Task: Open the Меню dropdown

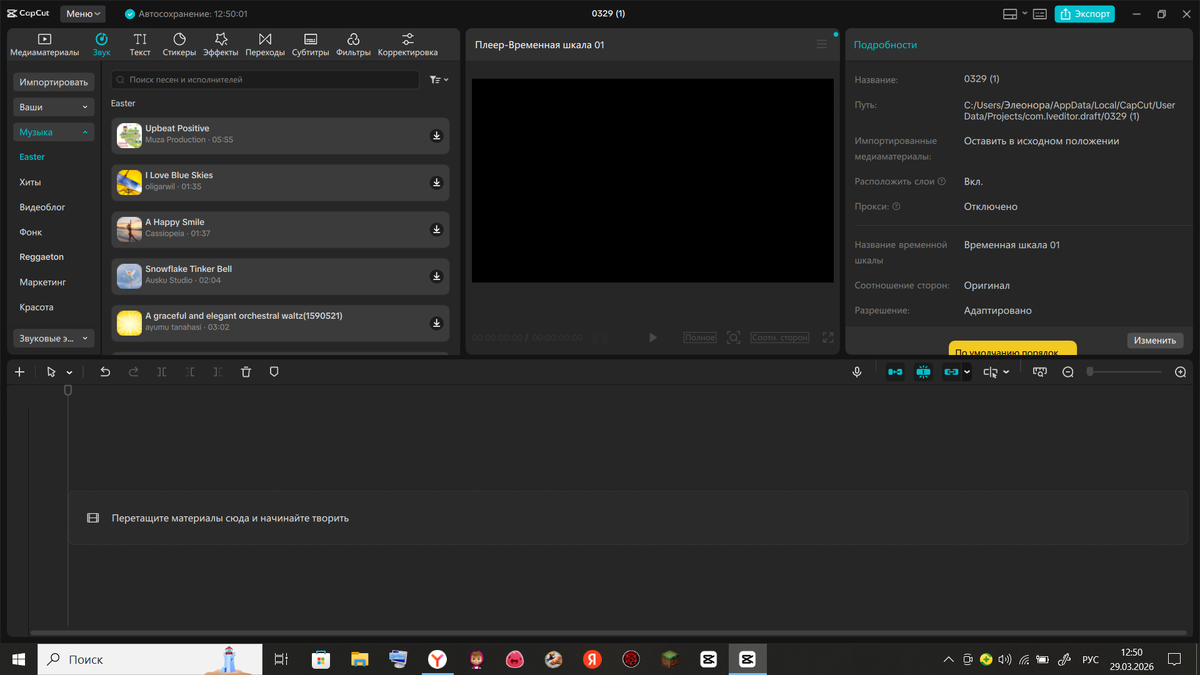Action: coord(82,14)
